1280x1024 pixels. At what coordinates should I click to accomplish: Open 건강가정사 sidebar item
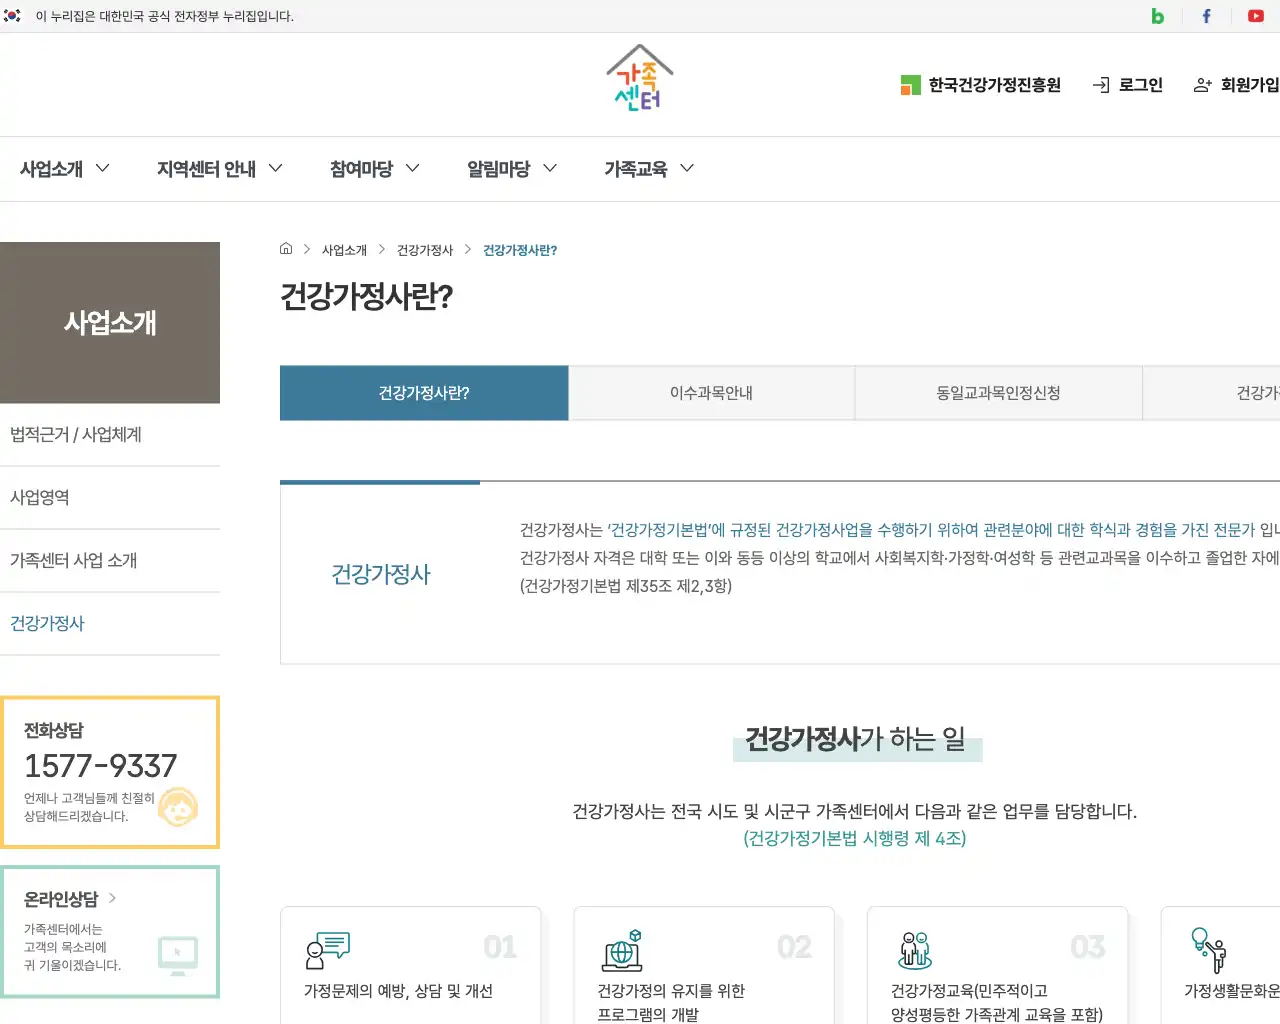(x=110, y=624)
